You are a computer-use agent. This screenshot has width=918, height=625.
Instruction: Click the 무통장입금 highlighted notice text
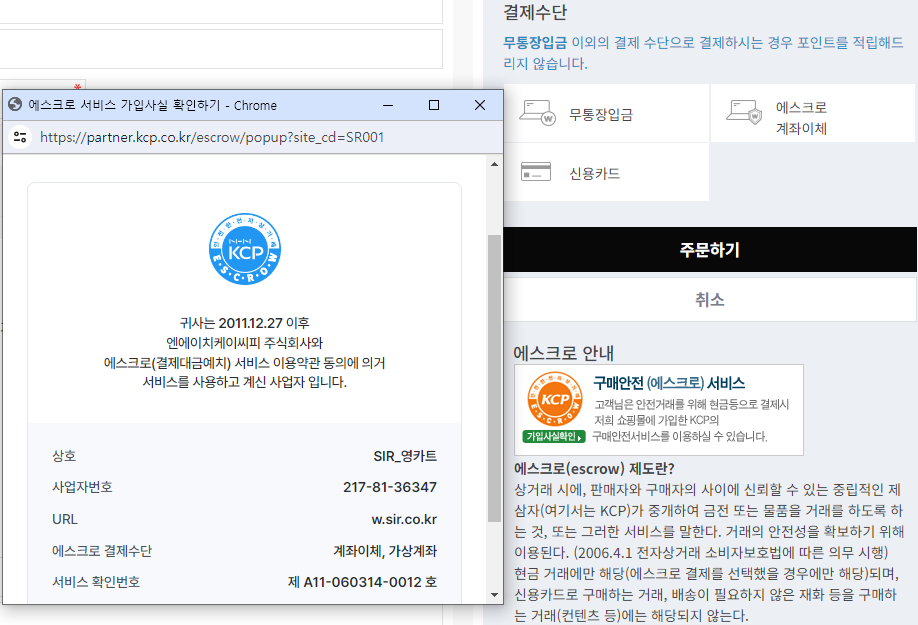pos(535,42)
